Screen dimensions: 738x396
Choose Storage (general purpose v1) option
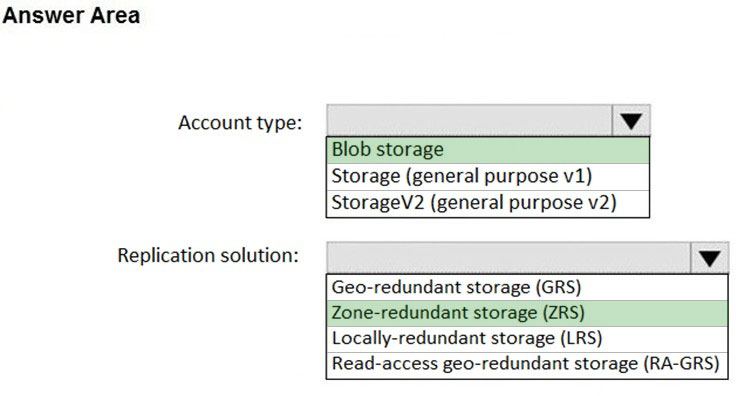488,177
